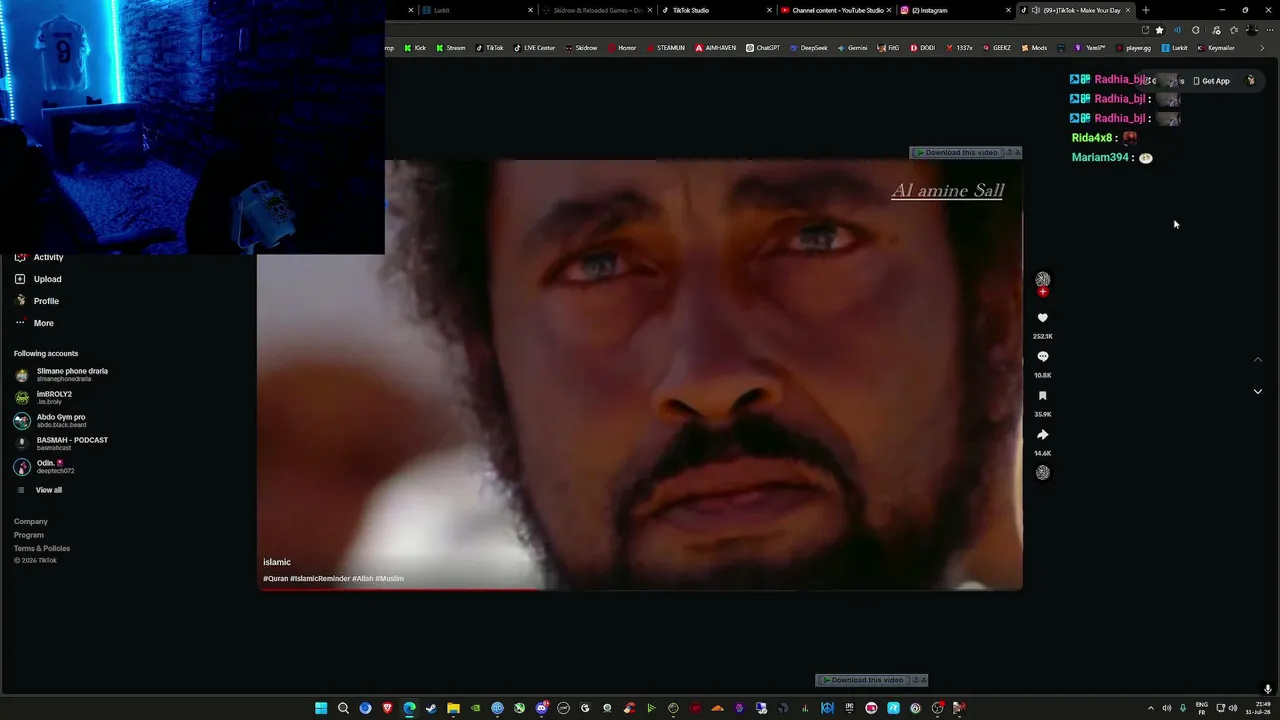Open the ChatGPT bookmark
This screenshot has height=720, width=1280.
tap(762, 48)
